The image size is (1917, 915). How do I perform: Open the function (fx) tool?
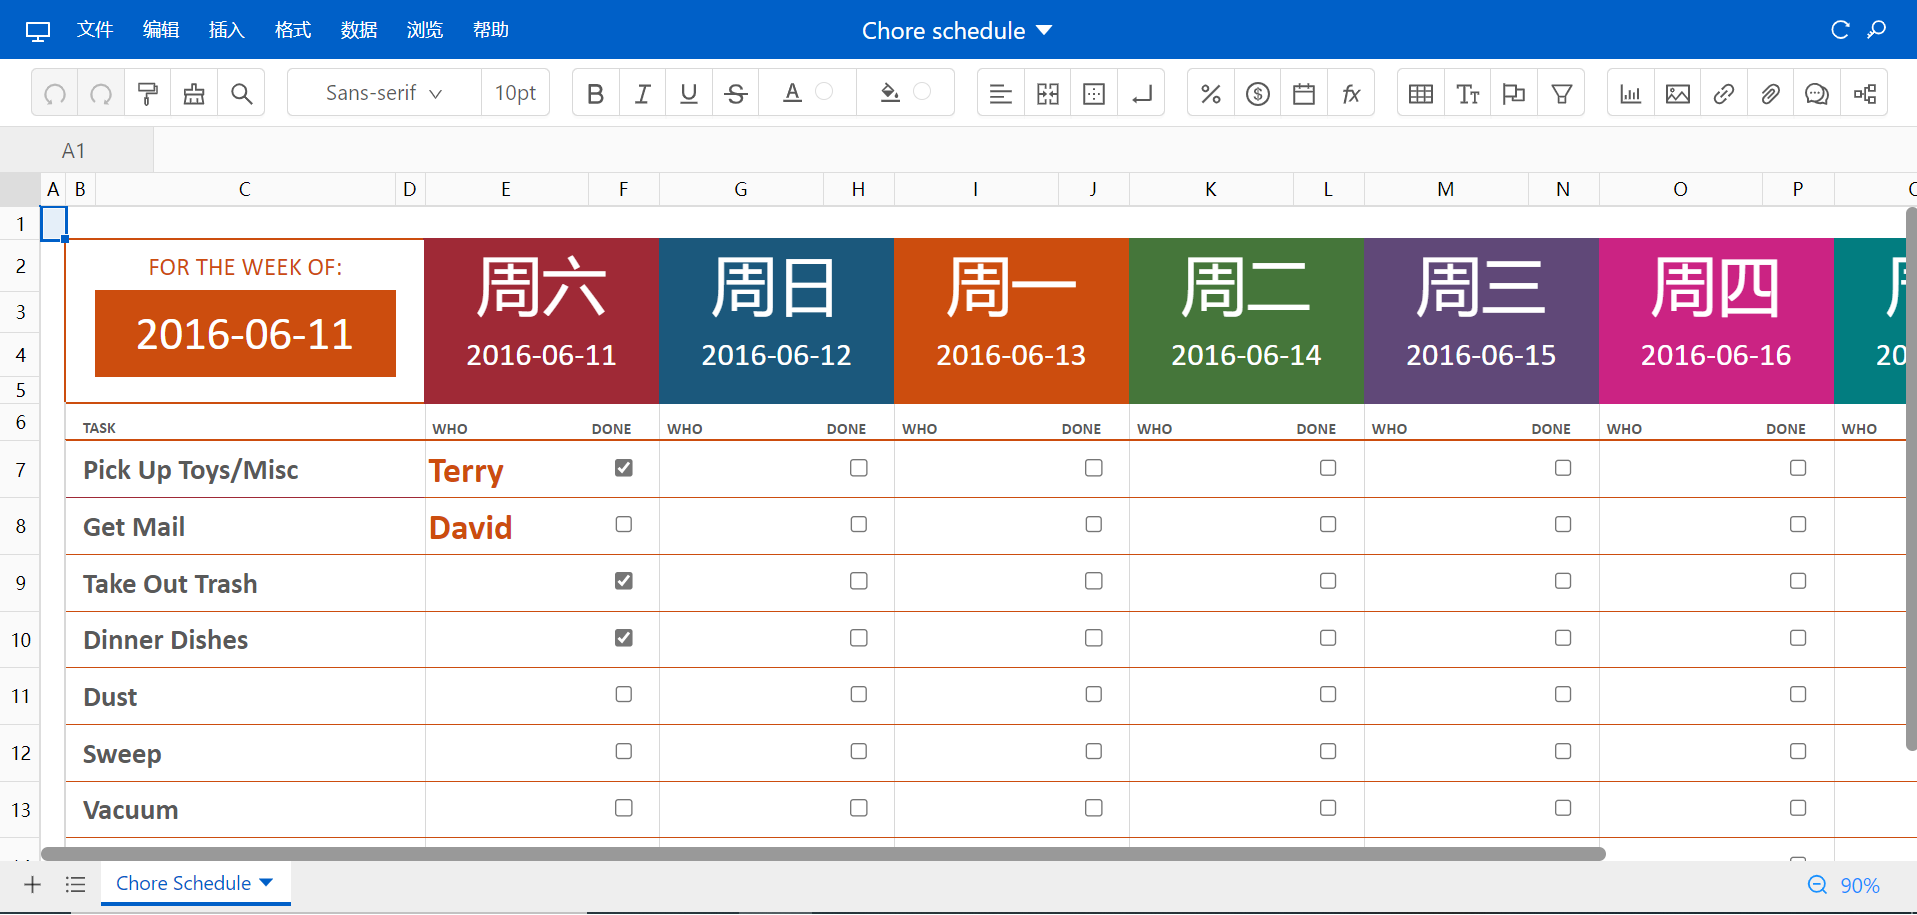1351,92
